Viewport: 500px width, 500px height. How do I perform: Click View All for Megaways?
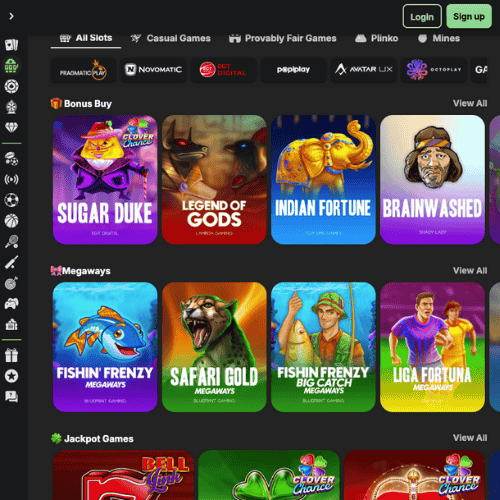coord(470,271)
